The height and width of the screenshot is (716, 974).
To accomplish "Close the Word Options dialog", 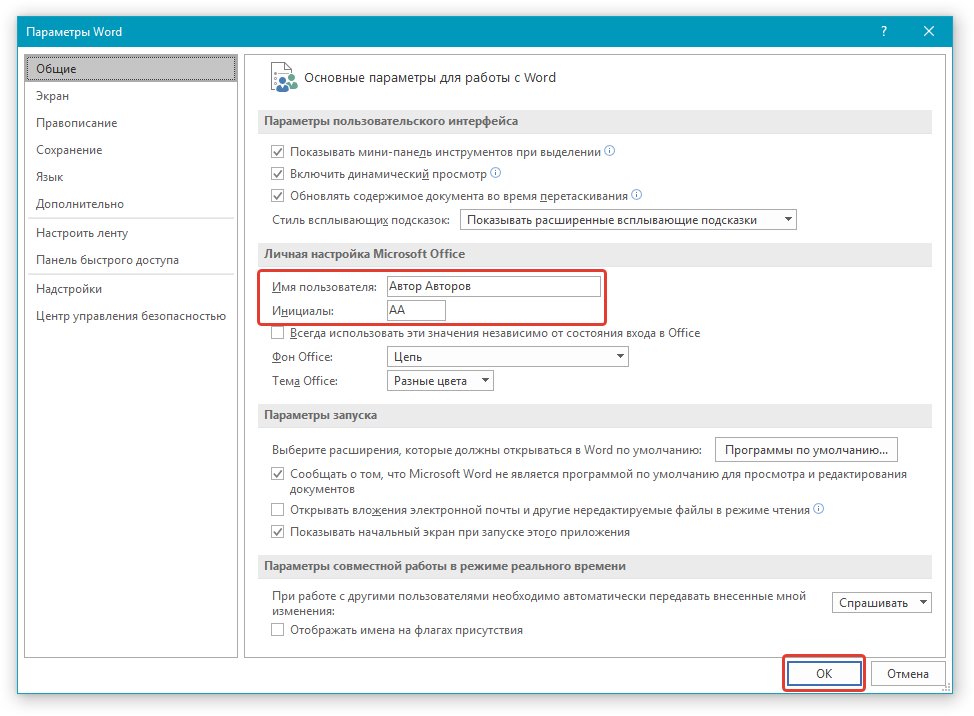I will [x=929, y=32].
